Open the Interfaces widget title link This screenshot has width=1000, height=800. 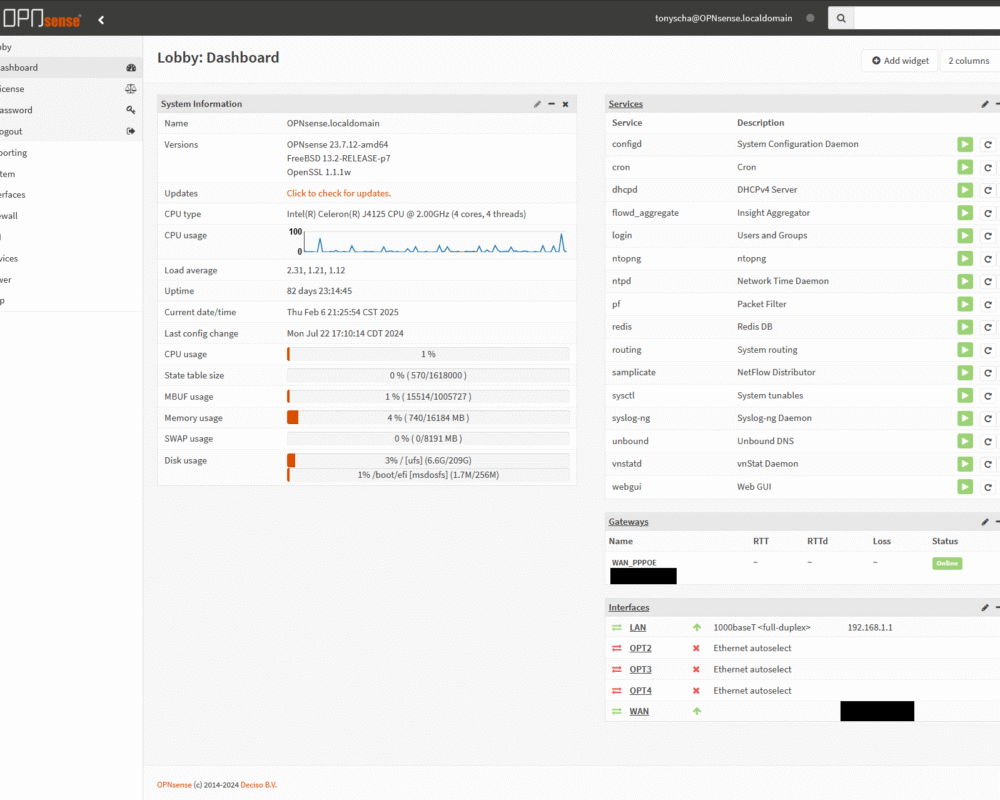point(629,607)
